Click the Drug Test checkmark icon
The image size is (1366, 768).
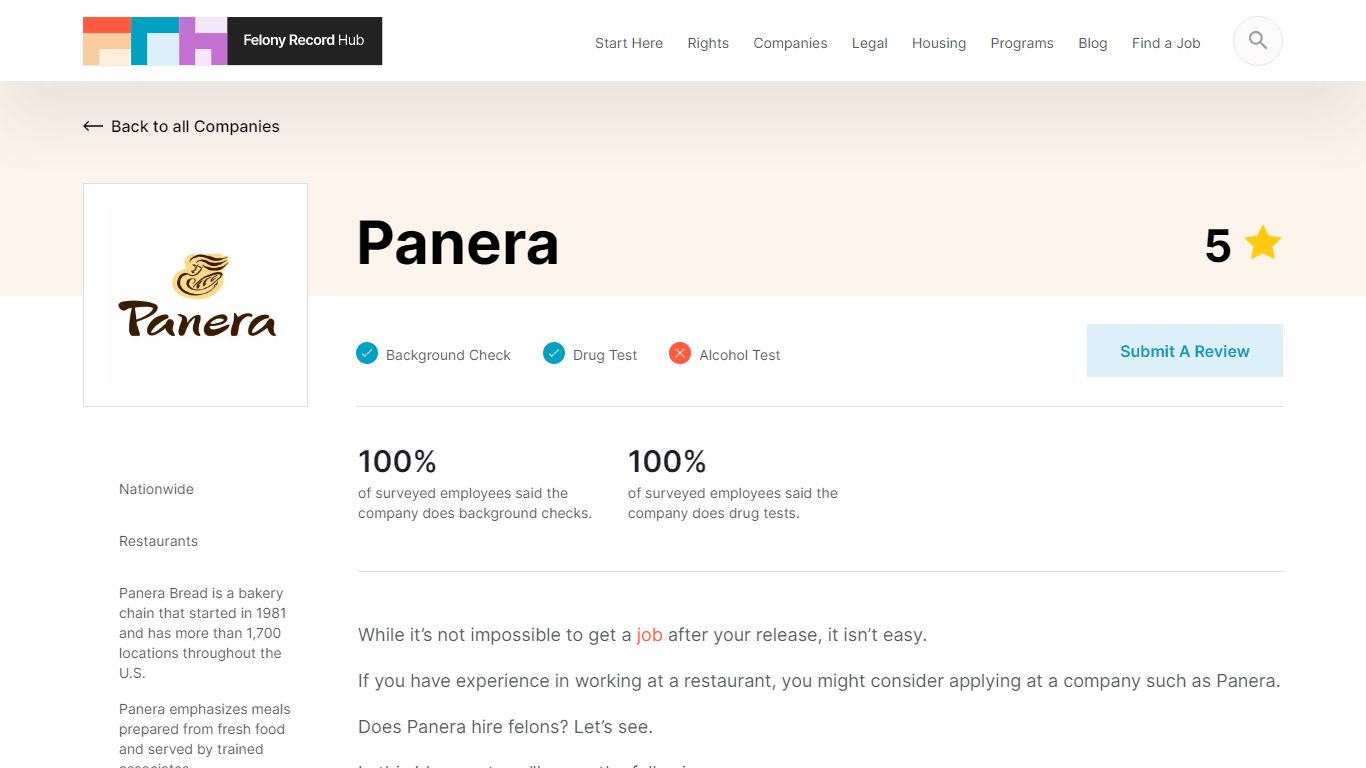[x=554, y=353]
